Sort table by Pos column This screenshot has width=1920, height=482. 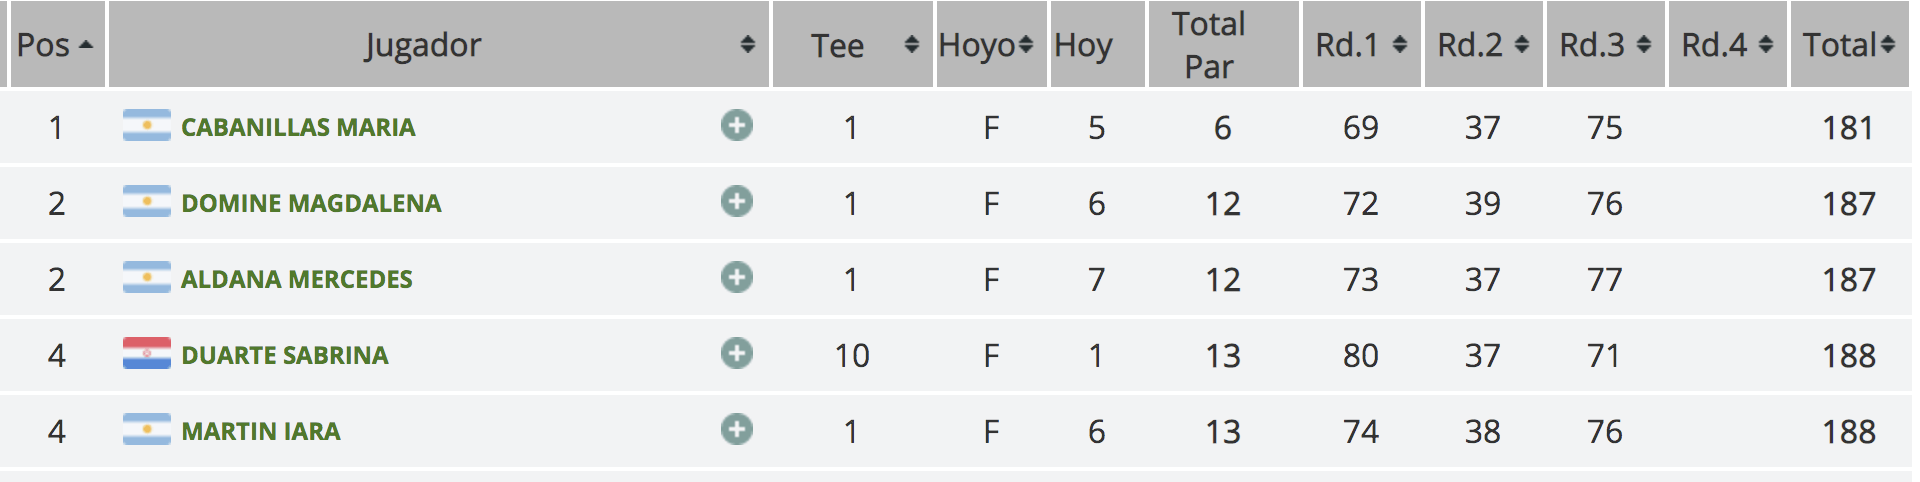tap(56, 44)
